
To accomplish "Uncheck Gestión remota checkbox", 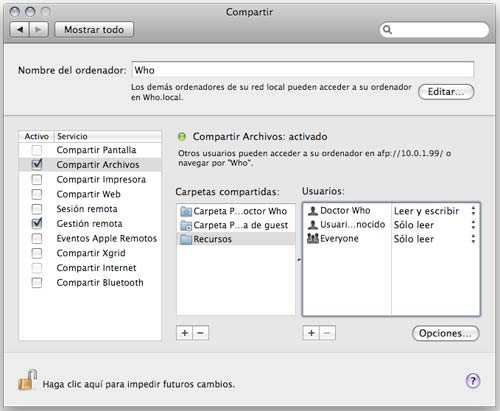I will (x=37, y=223).
